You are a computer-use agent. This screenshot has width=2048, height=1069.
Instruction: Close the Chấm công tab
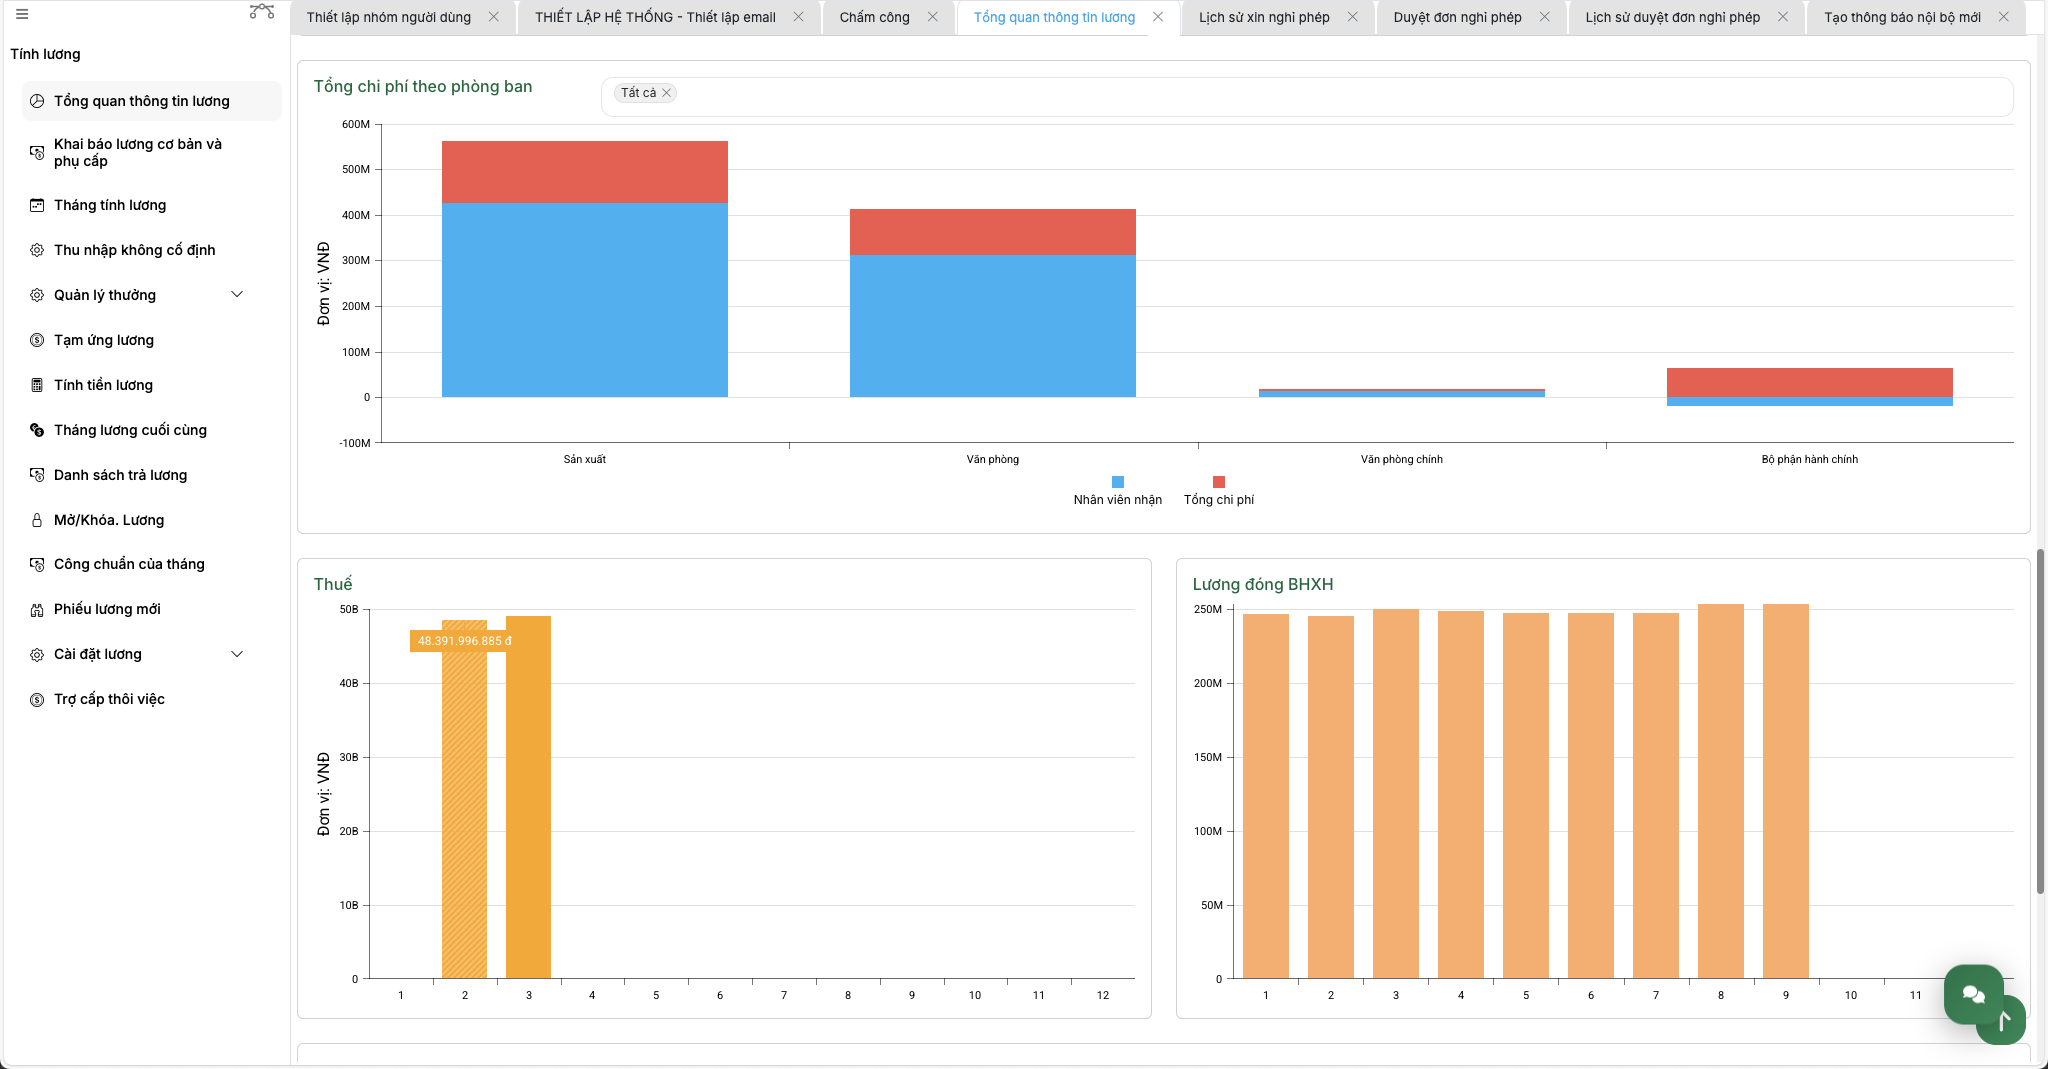(x=933, y=17)
